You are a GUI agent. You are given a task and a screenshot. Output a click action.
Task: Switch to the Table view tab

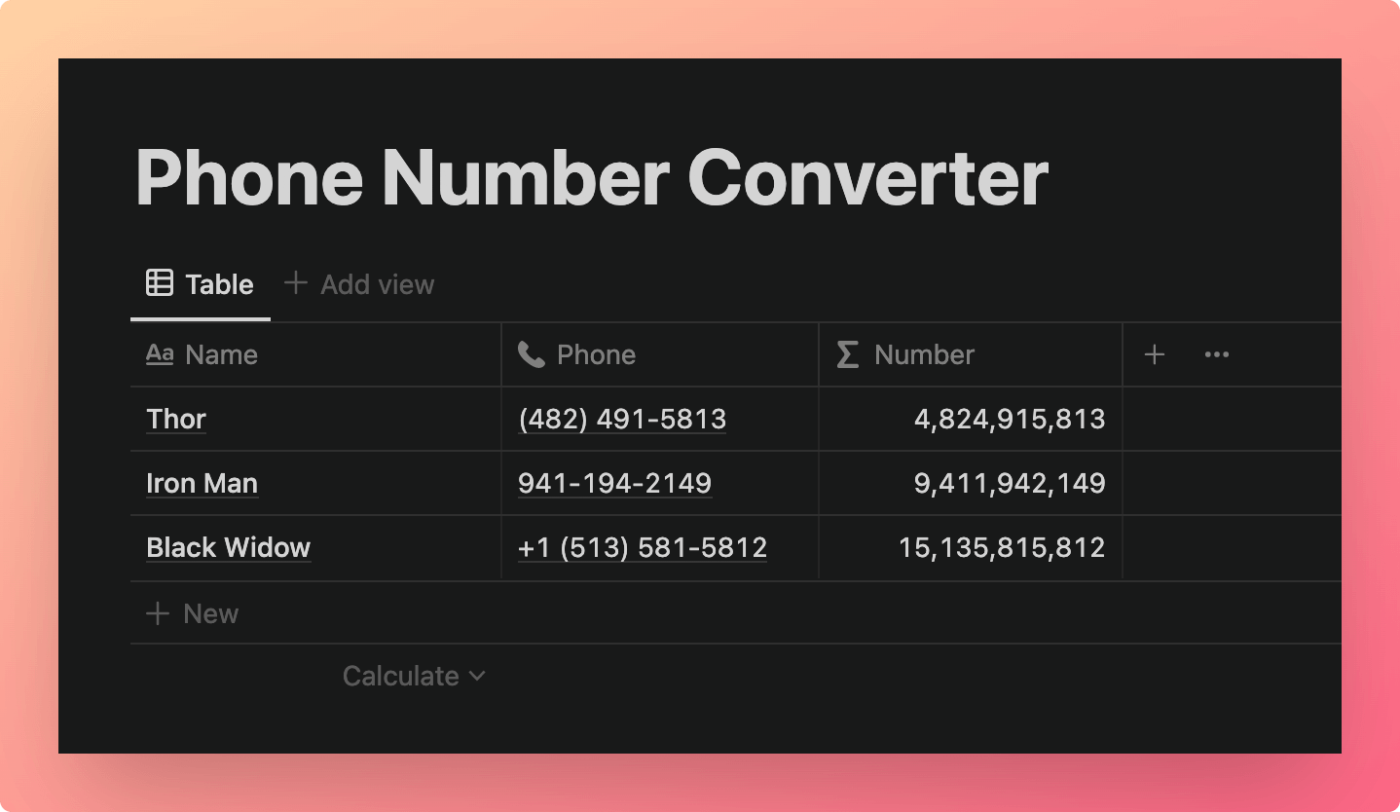point(200,284)
